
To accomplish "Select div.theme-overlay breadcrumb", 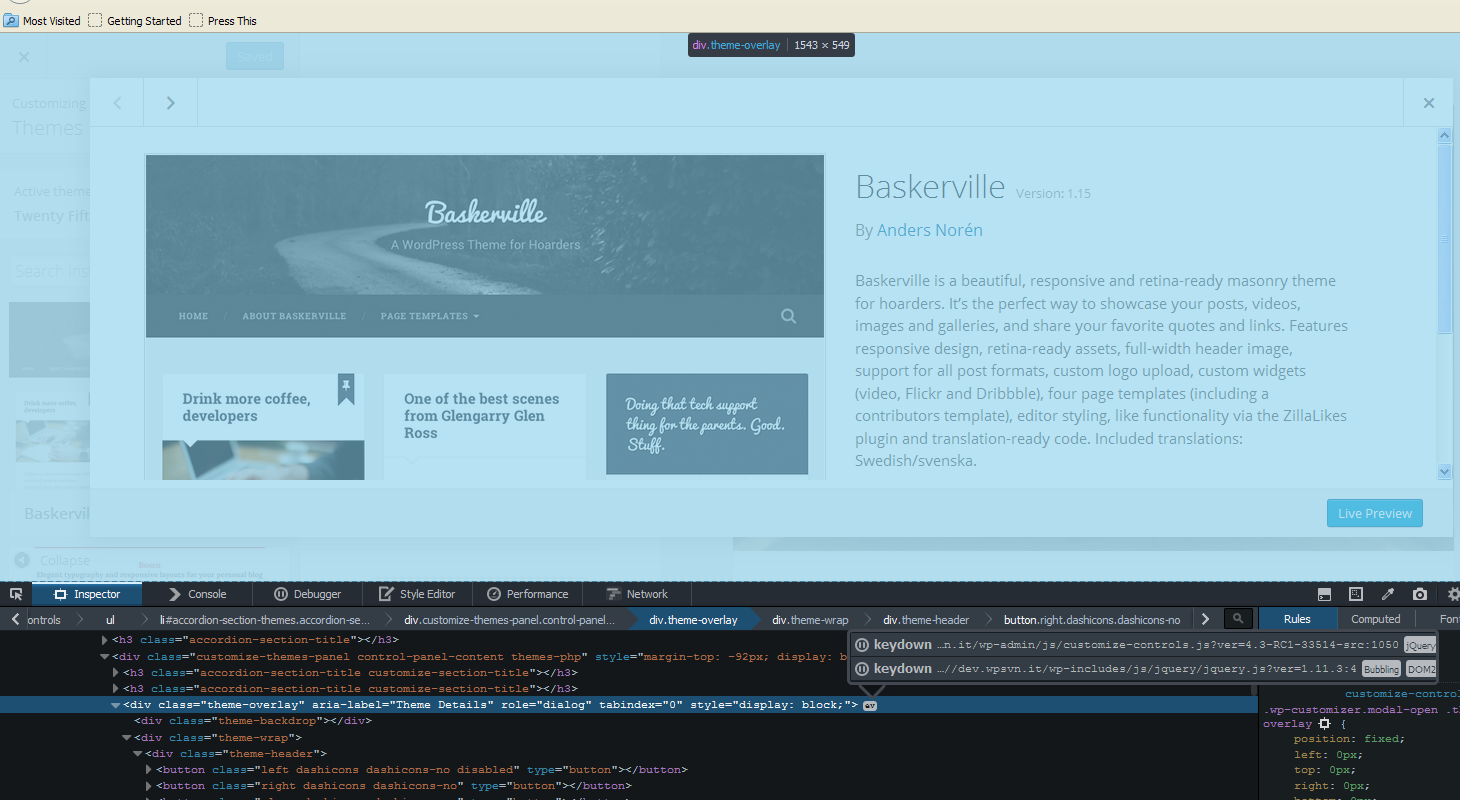I will click(x=693, y=620).
